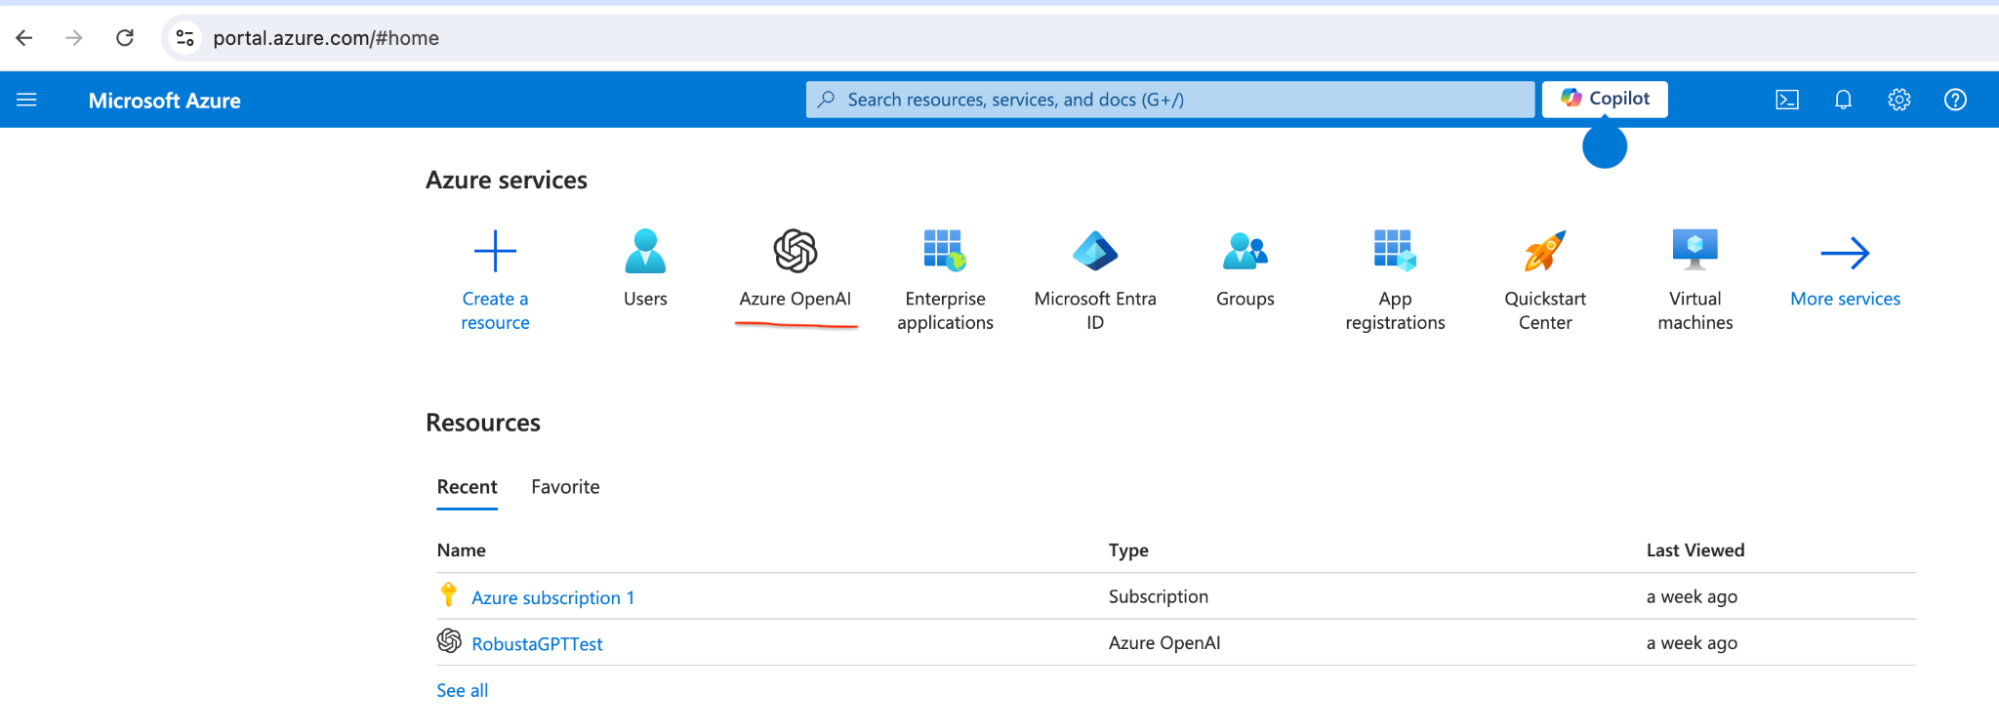The image size is (1999, 726).
Task: Open the notifications bell
Action: 1843,100
